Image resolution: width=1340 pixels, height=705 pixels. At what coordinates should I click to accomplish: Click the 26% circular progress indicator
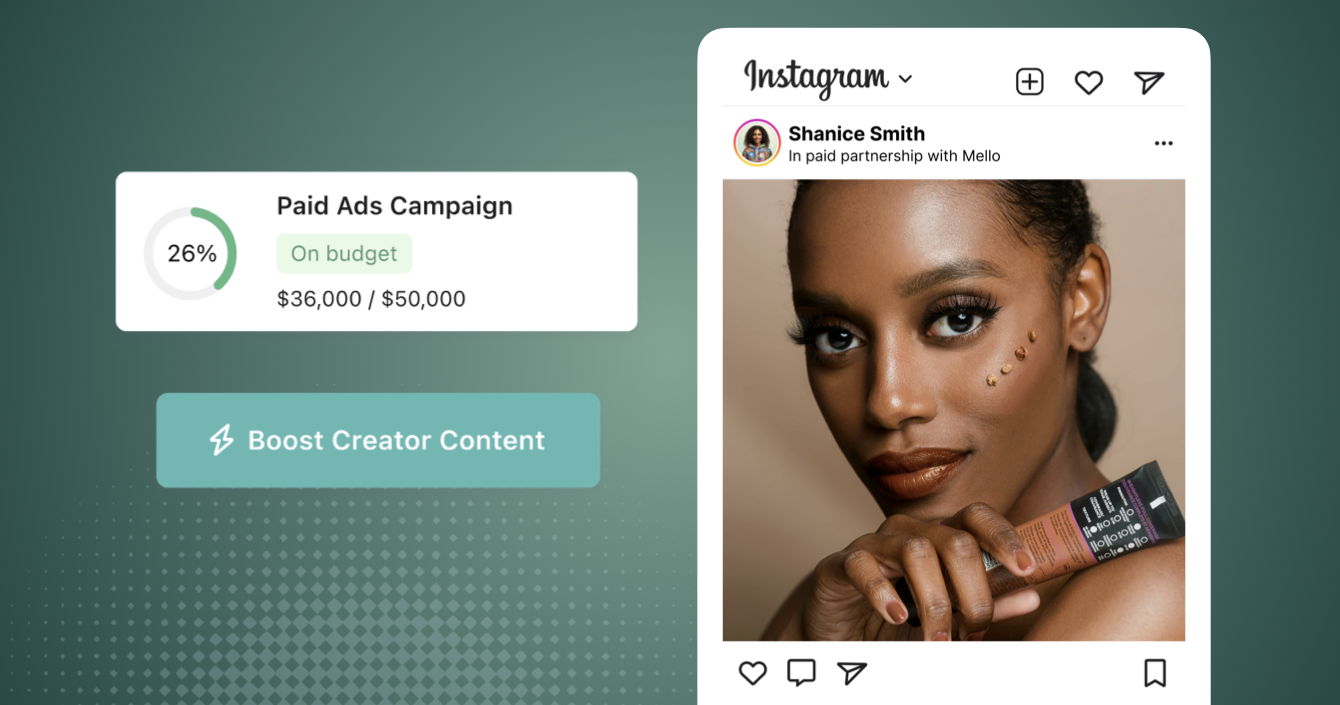pyautogui.click(x=190, y=254)
